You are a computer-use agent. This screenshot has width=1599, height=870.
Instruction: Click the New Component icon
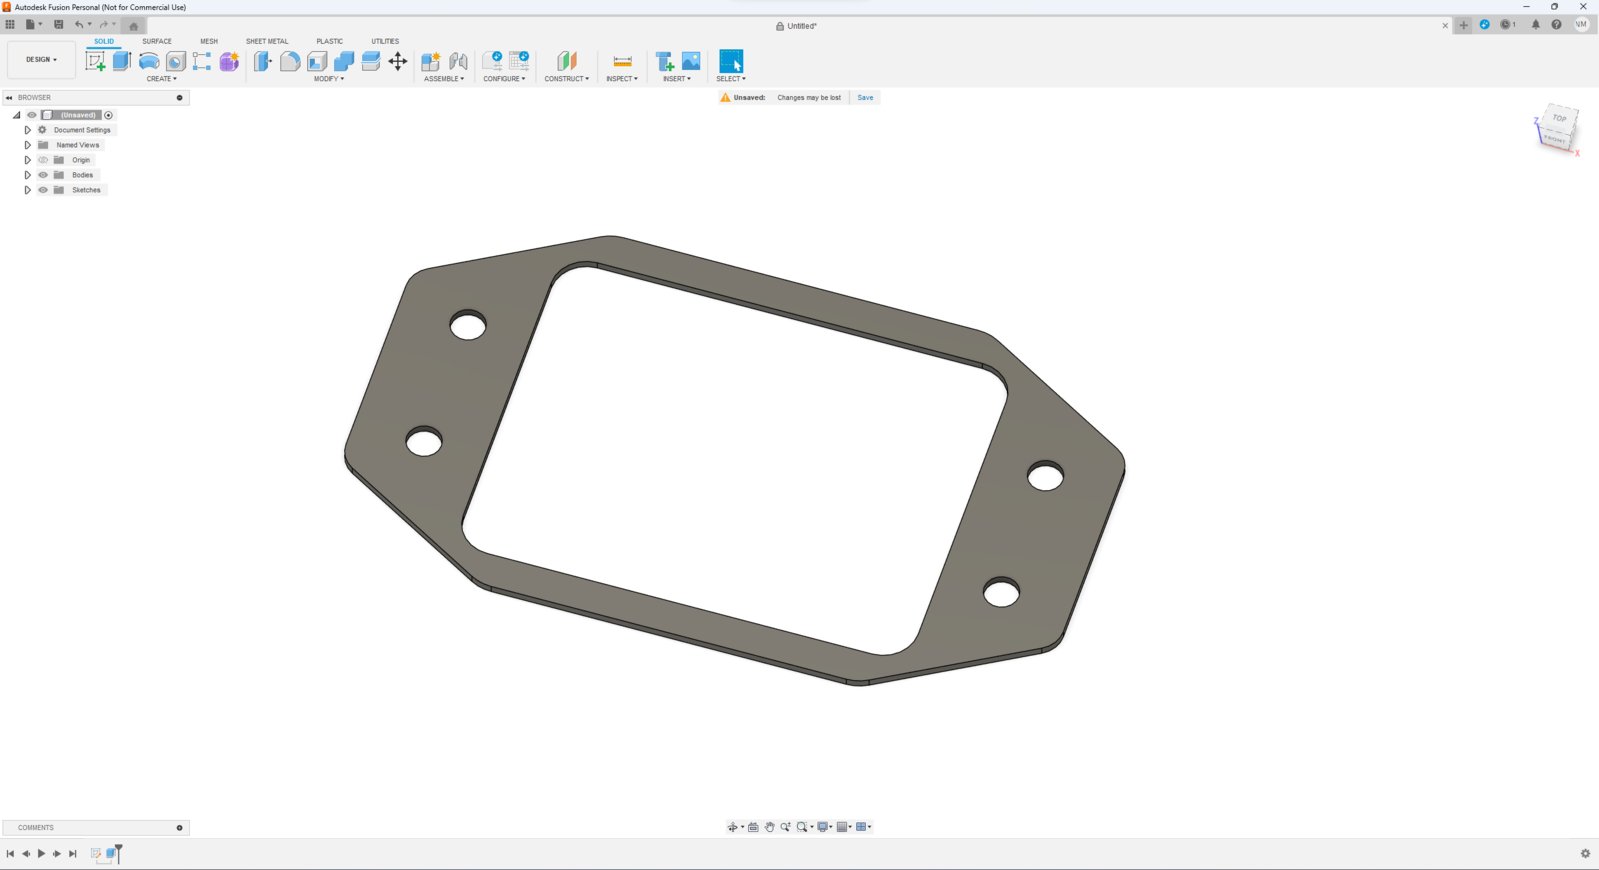(431, 61)
